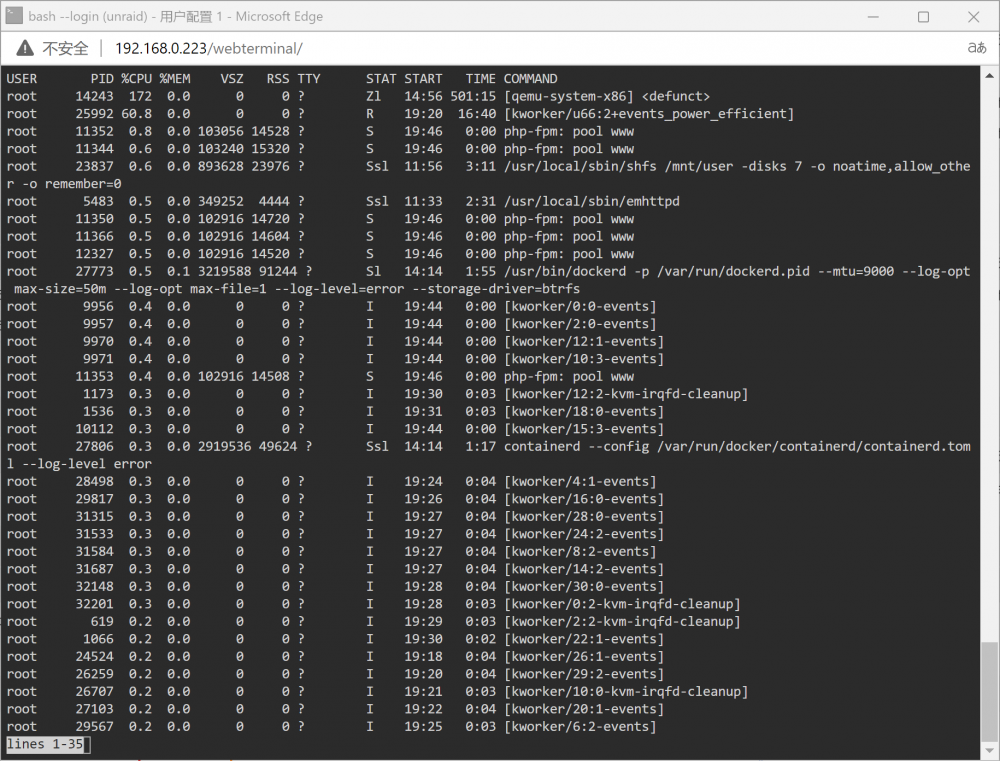Click the CPU value 172
1000x761 pixels.
[140, 96]
